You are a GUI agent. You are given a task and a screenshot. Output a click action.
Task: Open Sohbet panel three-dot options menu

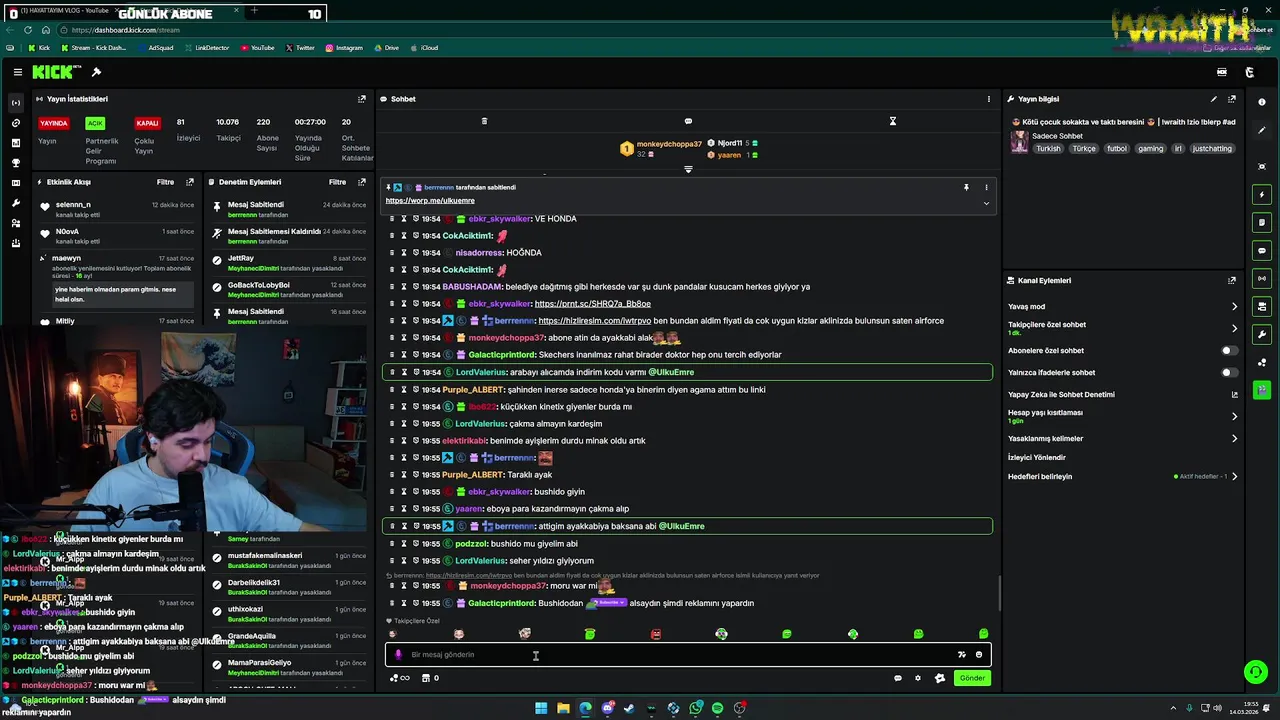point(989,99)
